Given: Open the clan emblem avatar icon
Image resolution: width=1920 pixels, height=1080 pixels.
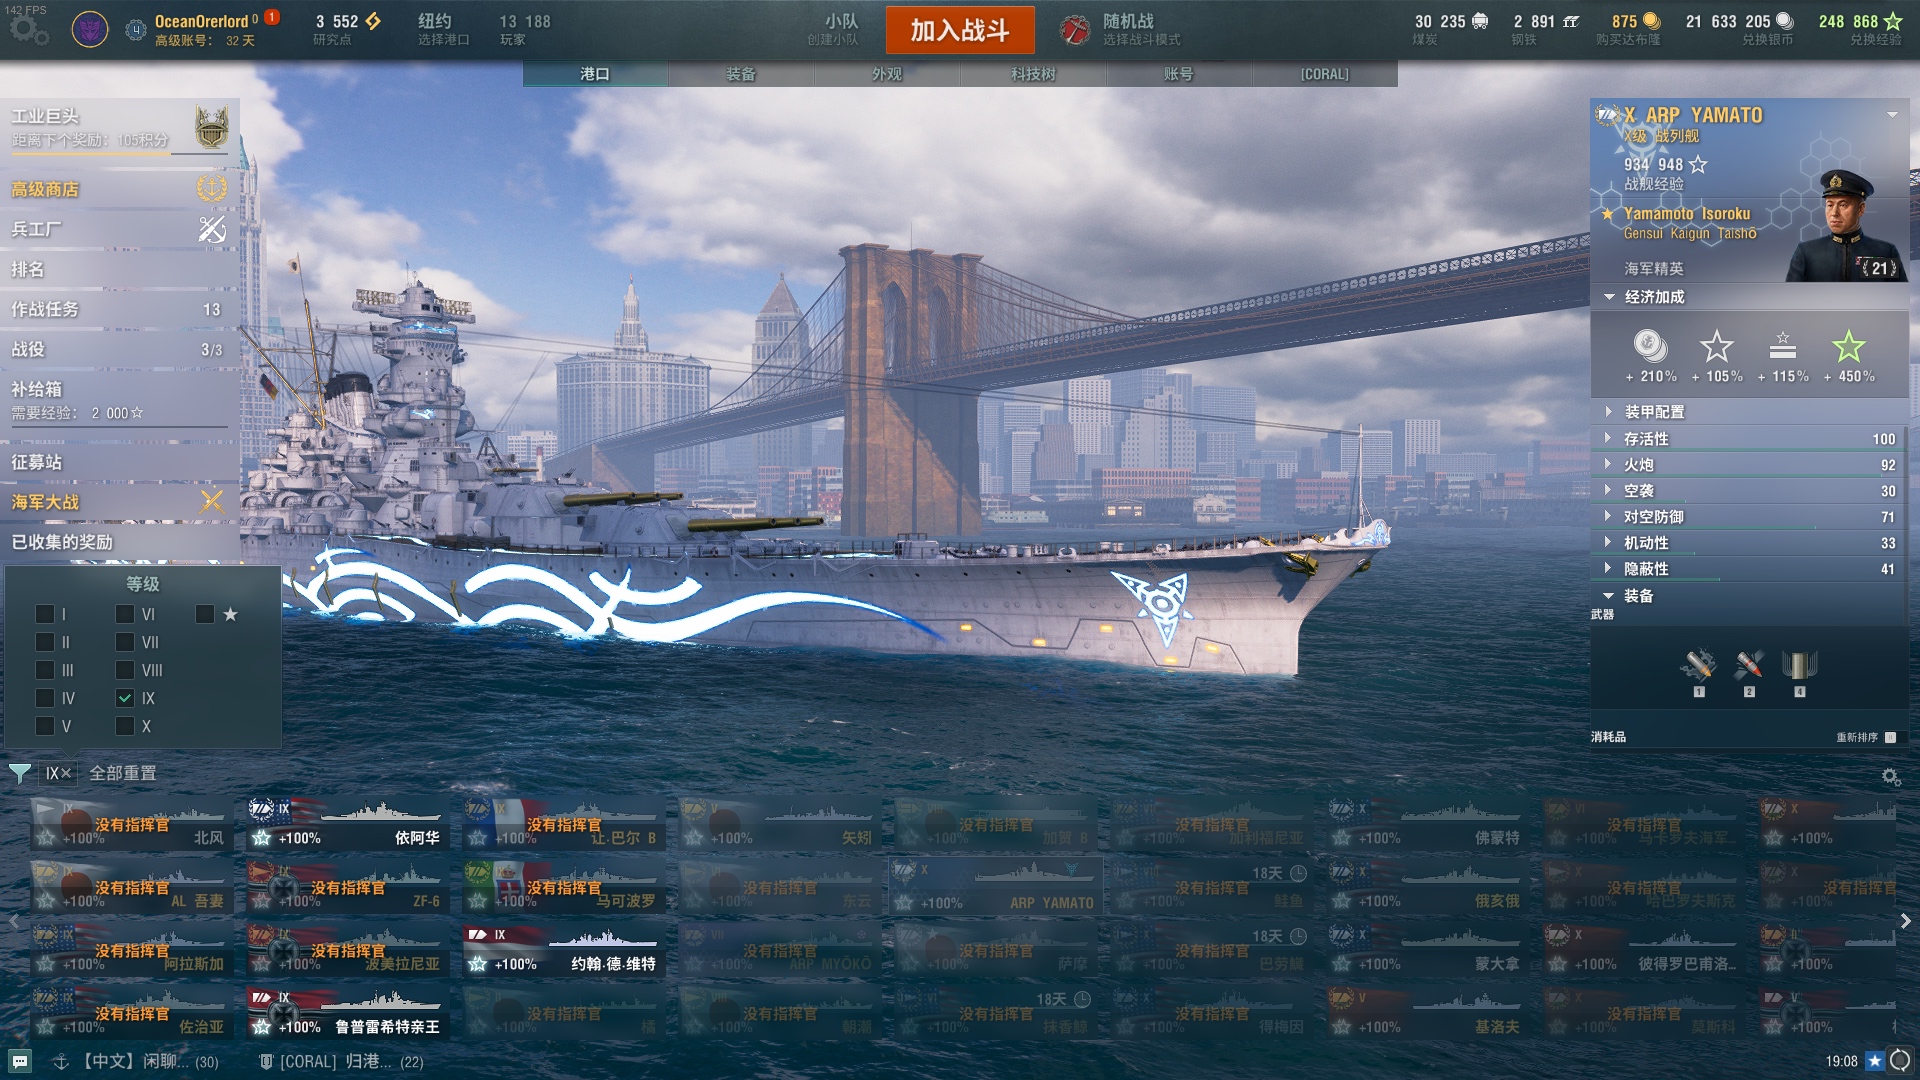Looking at the screenshot, I should click(x=90, y=29).
